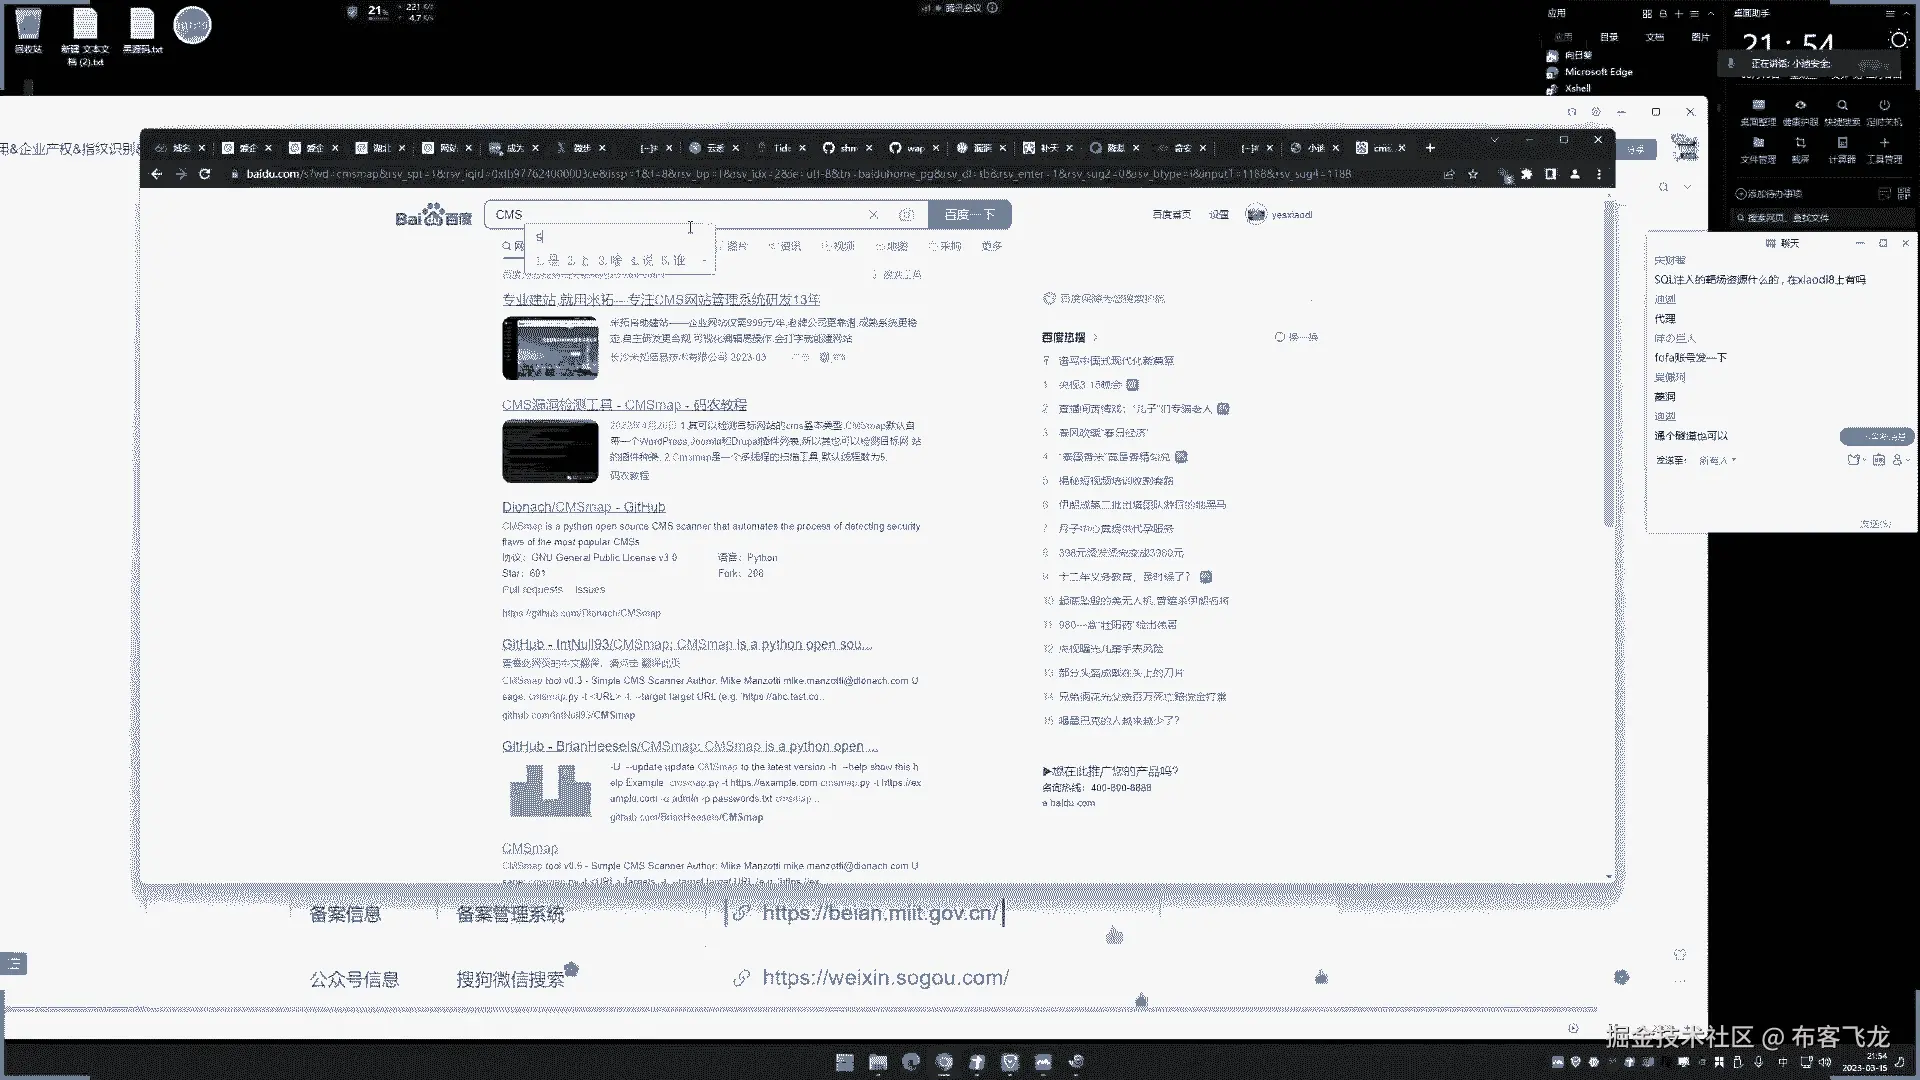Screen dimensions: 1920x1080
Task: Reload the Baidu page
Action: coord(205,174)
